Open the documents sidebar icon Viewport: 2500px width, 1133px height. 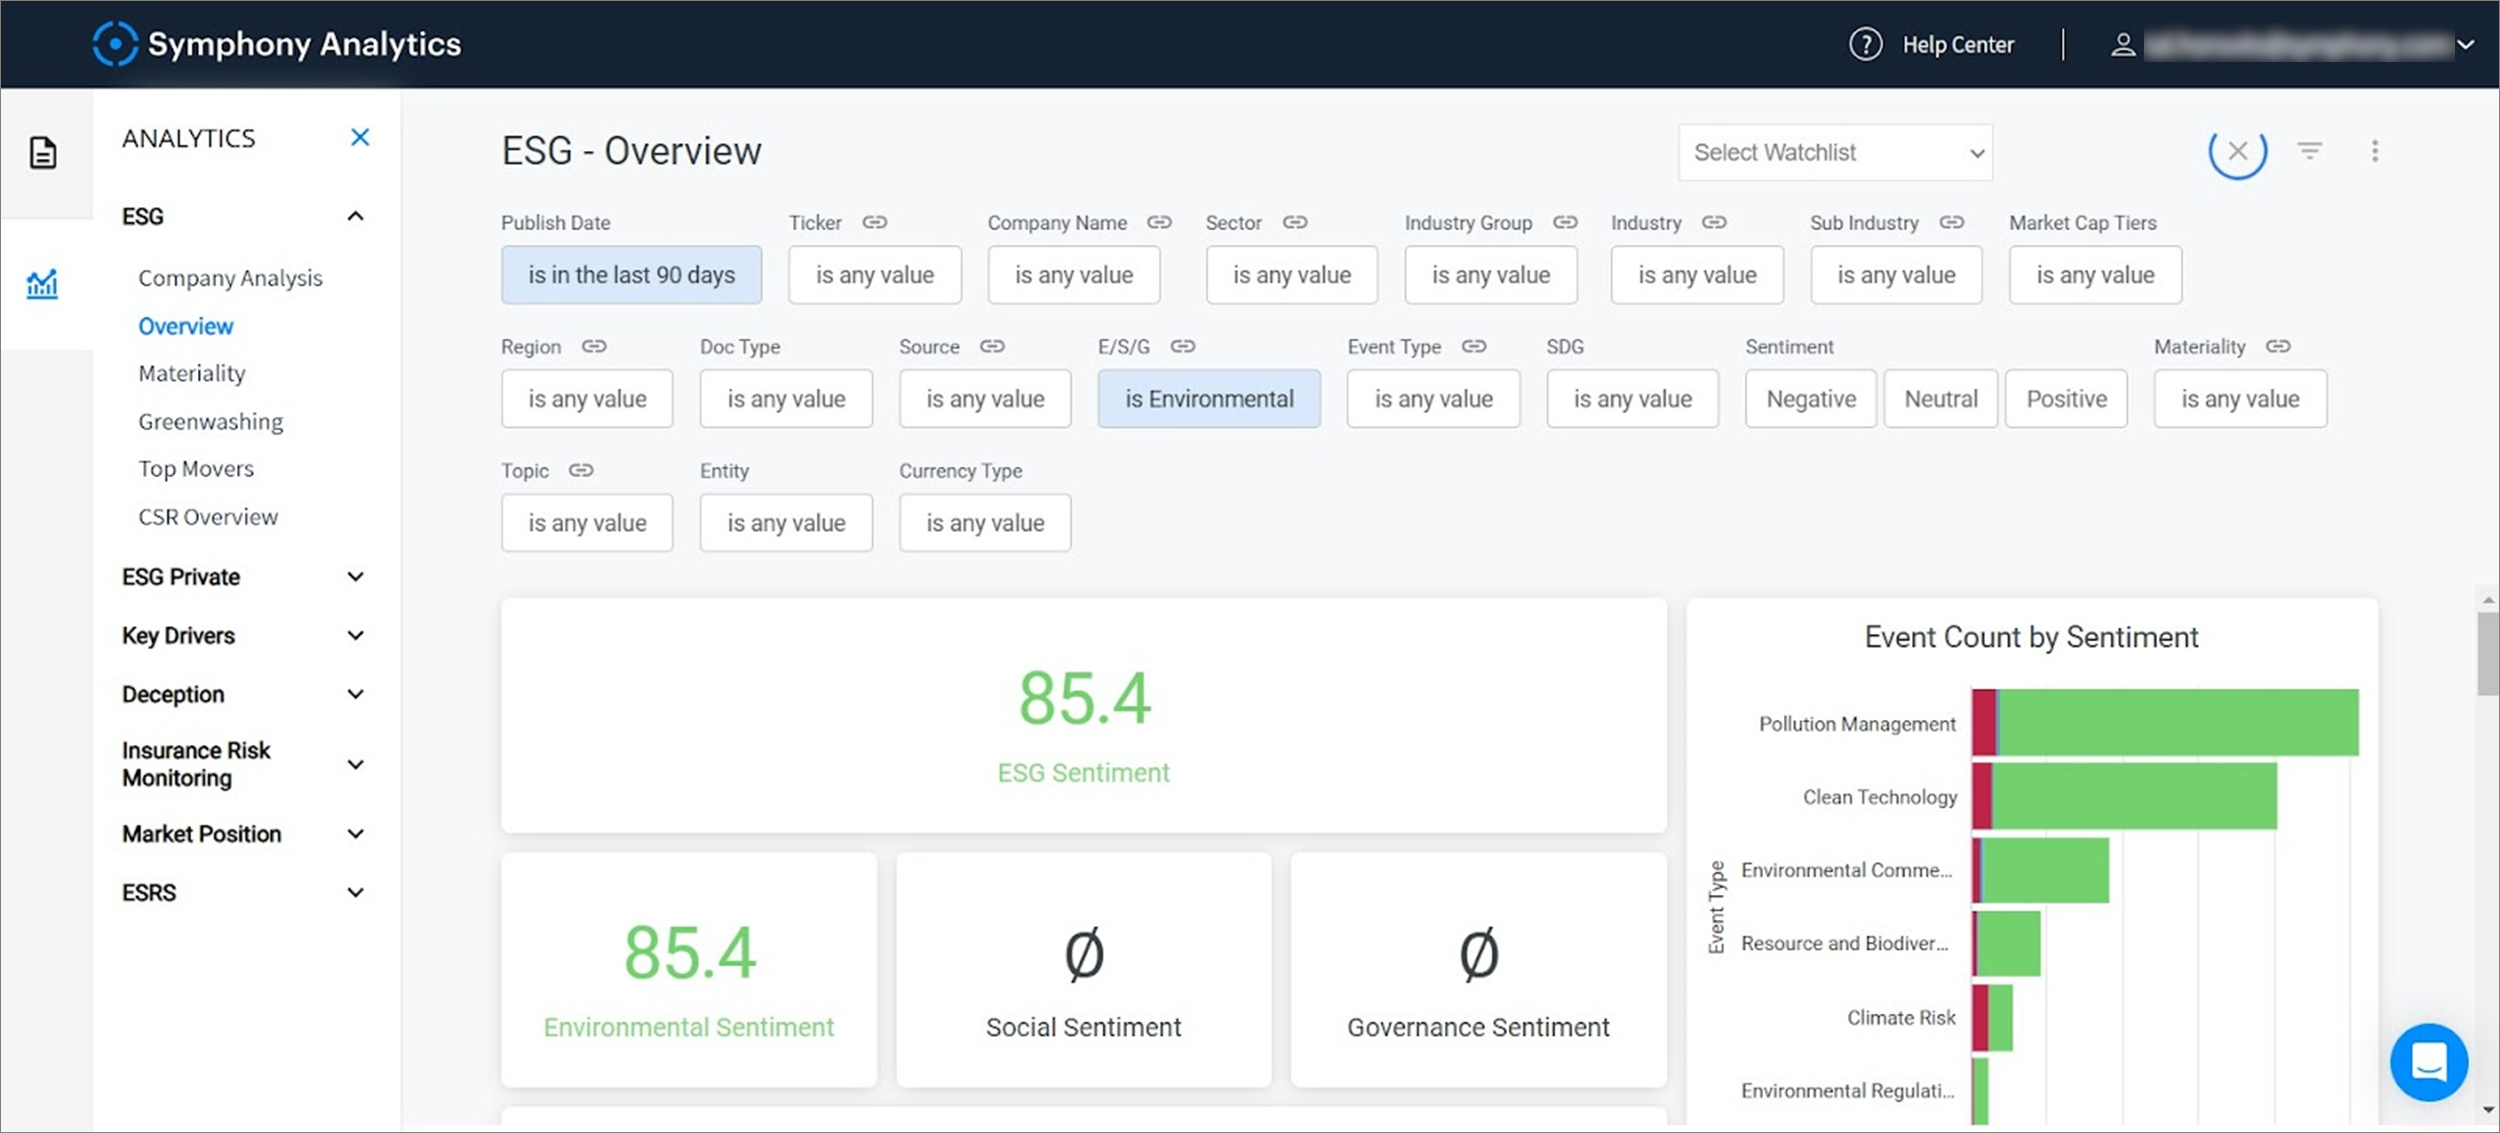[43, 153]
